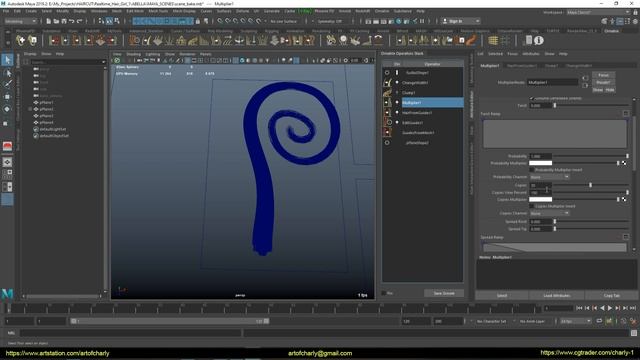Toggle the checkbox left of Save Groom
640x360 pixels.
(x=384, y=293)
